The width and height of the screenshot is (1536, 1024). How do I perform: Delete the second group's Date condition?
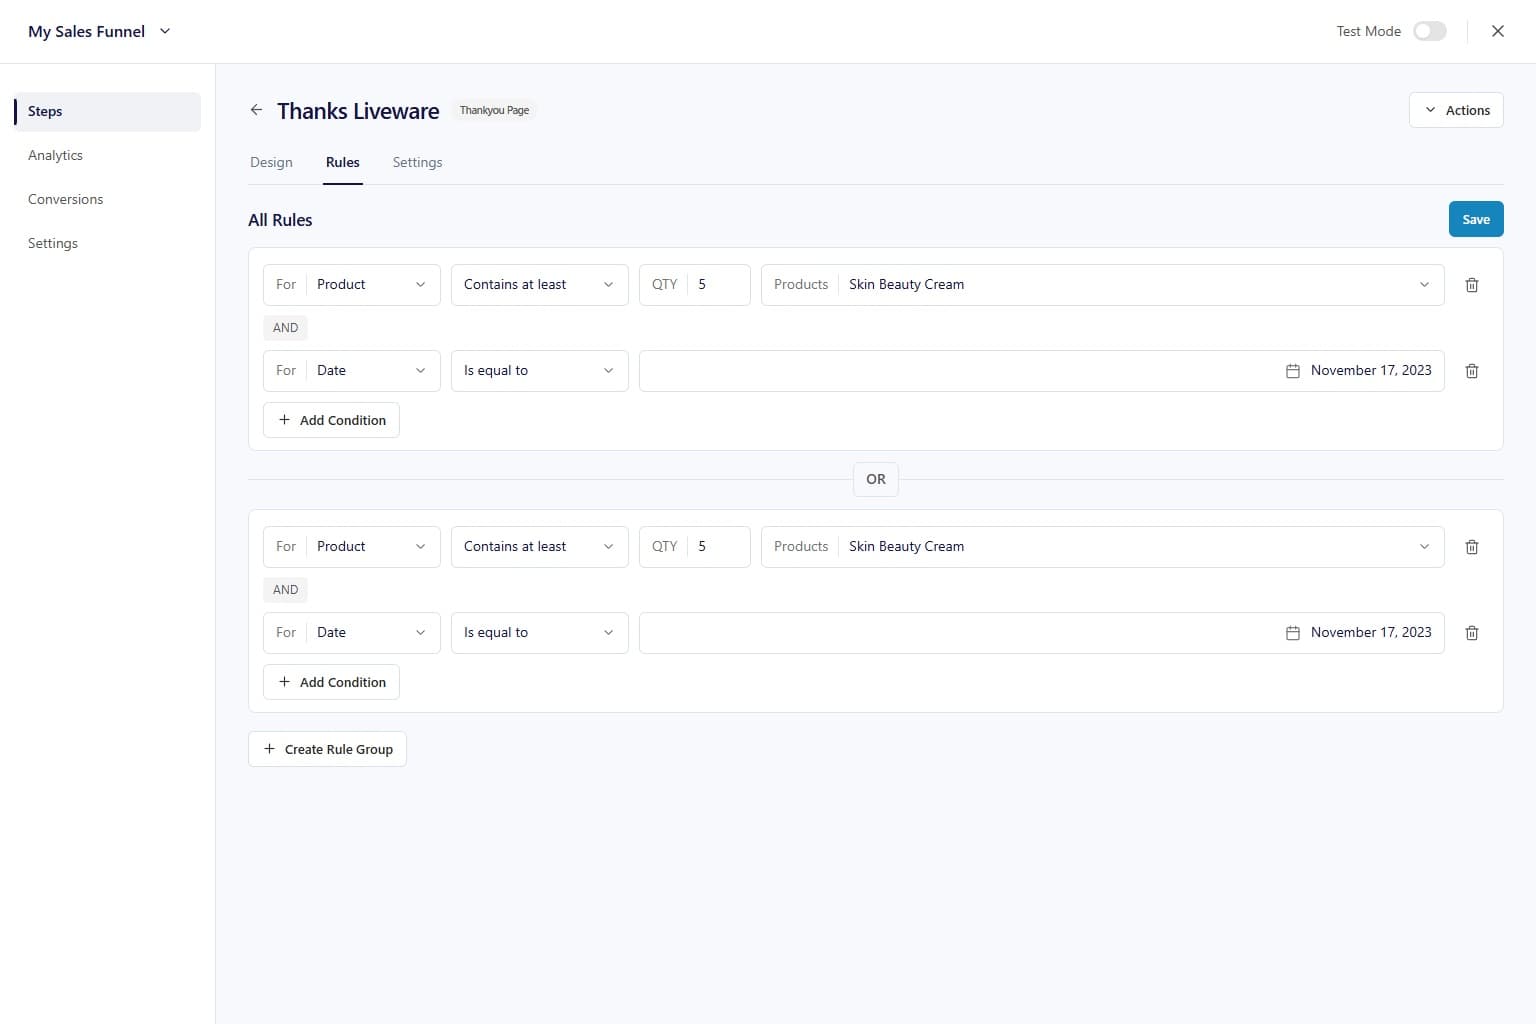point(1472,633)
